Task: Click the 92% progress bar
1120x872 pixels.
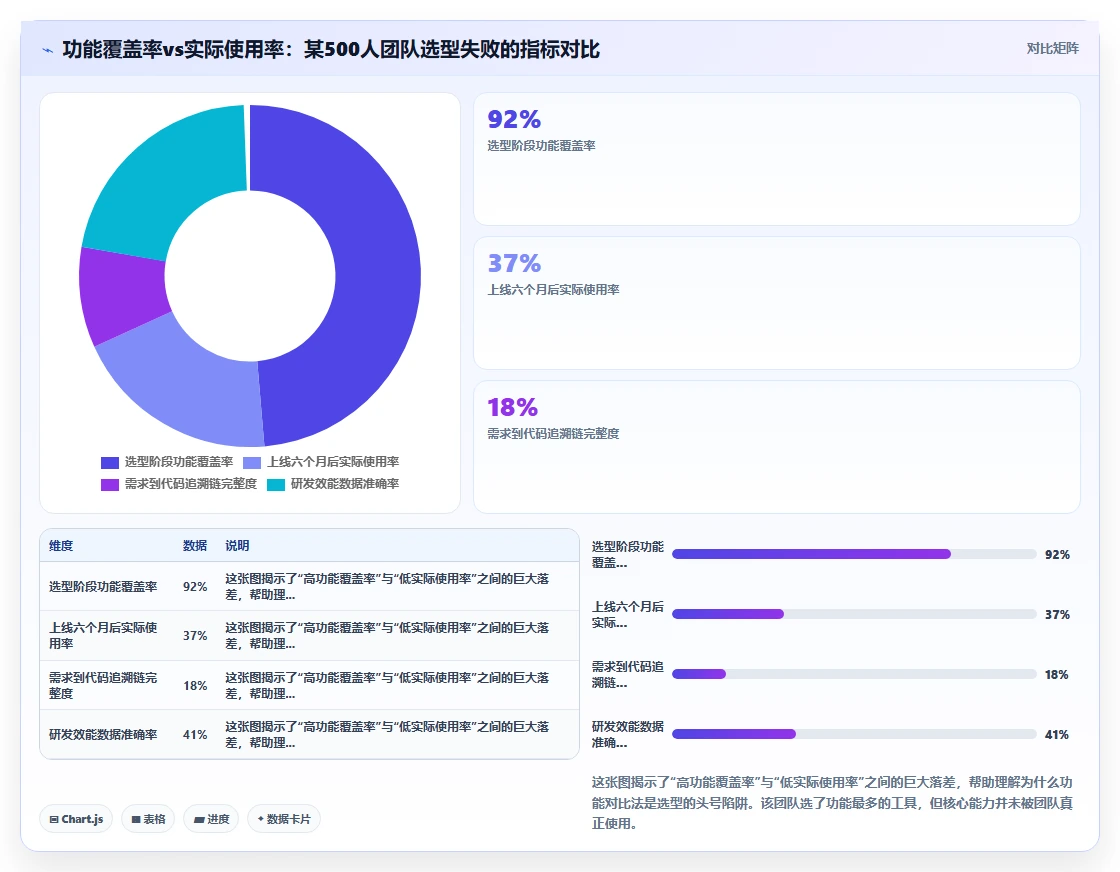Action: [854, 554]
